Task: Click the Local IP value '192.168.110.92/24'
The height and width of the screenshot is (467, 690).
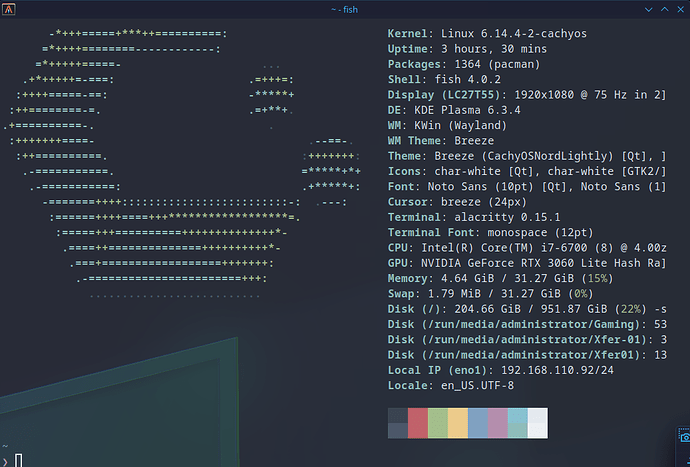Action: coord(557,371)
